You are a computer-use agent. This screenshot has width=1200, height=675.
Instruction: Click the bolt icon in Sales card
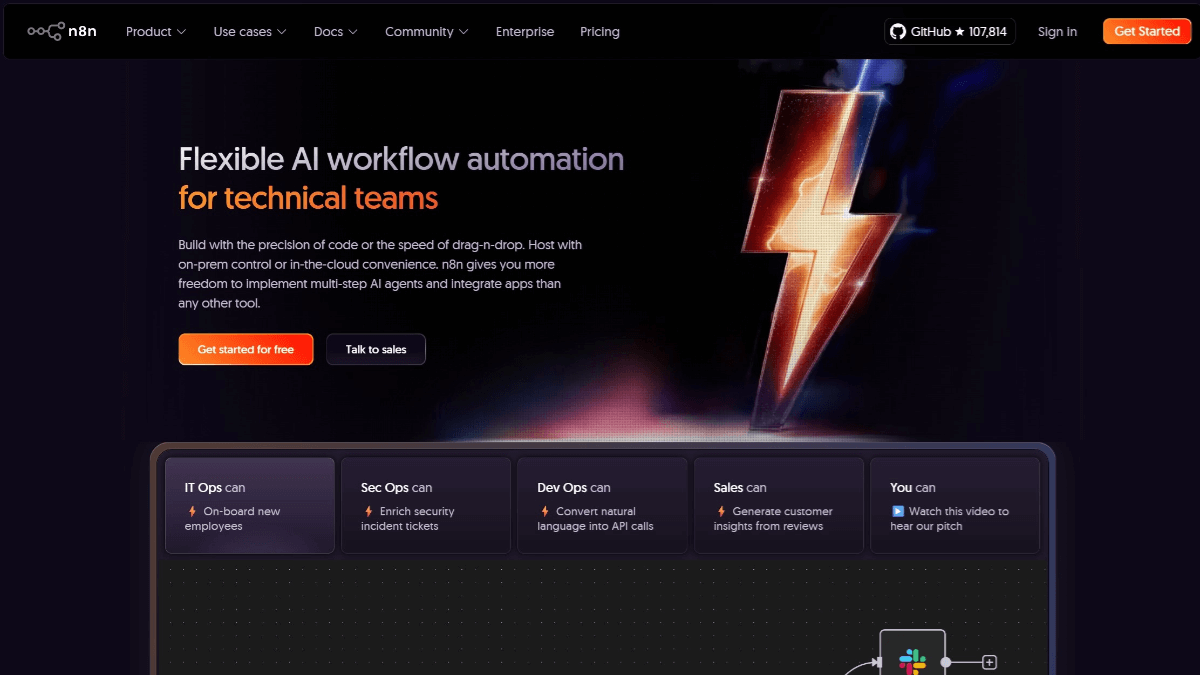tap(721, 511)
